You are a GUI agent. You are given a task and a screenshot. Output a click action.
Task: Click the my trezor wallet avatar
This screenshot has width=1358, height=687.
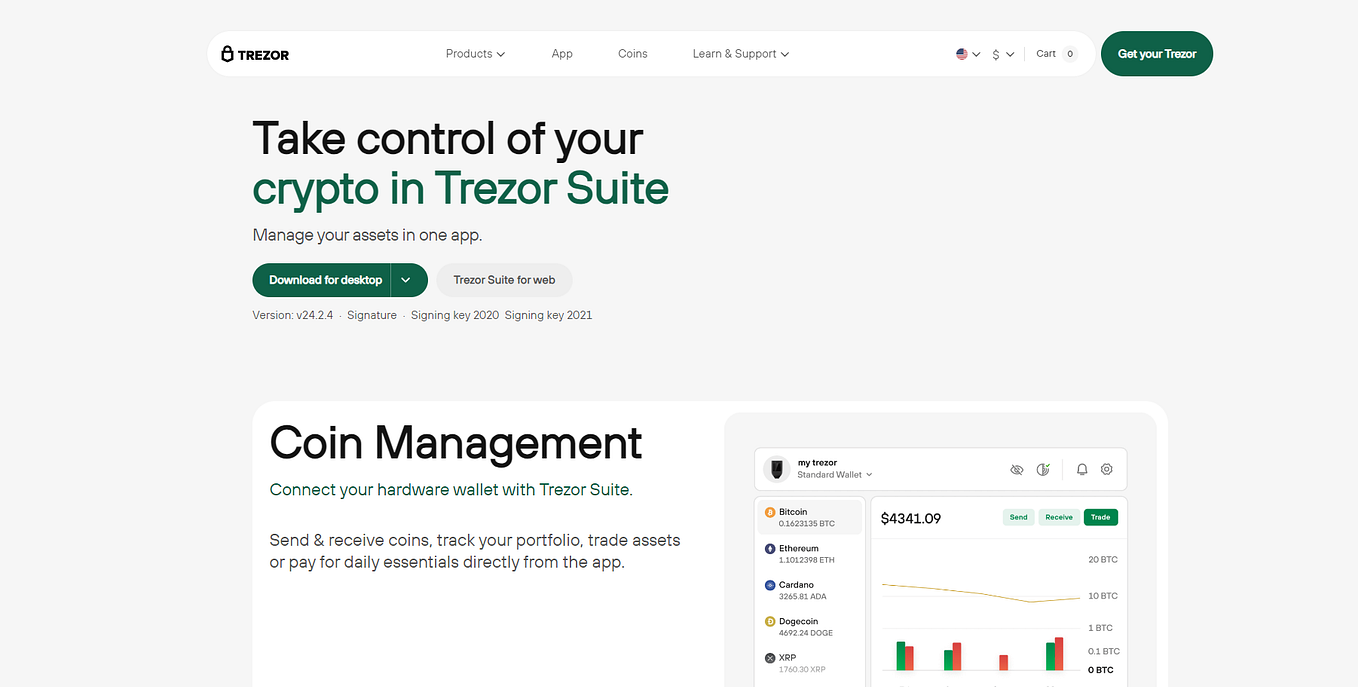(776, 468)
